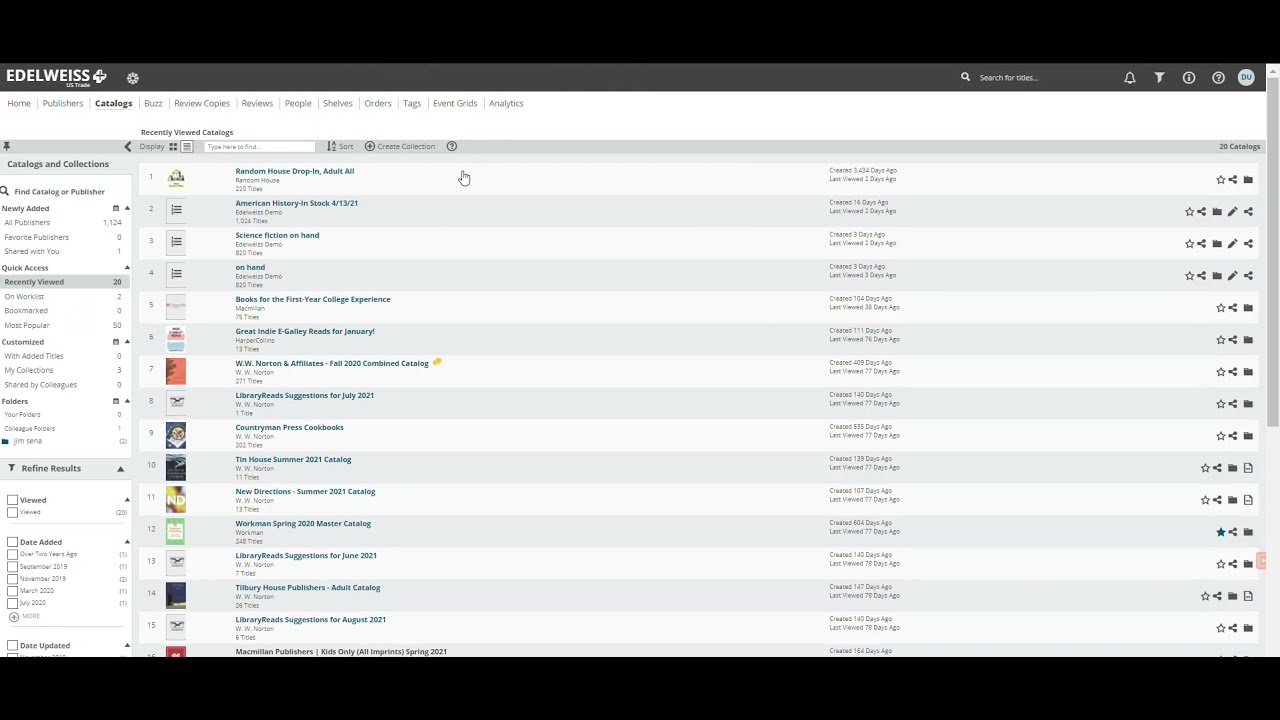
Task: Select Most Popular in Quick Access
Action: [x=27, y=325]
